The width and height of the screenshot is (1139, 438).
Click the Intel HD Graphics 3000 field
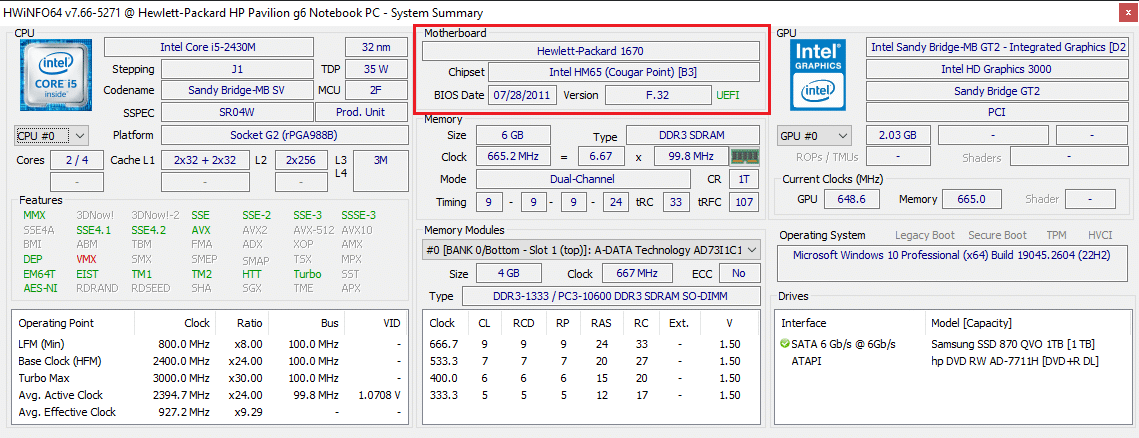tap(996, 69)
